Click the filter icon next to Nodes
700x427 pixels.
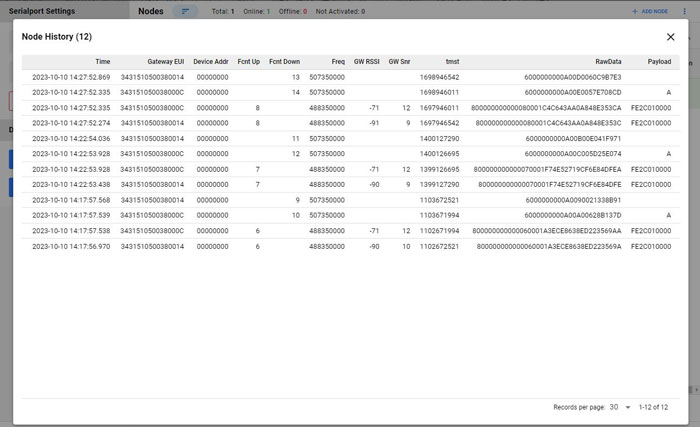[185, 11]
